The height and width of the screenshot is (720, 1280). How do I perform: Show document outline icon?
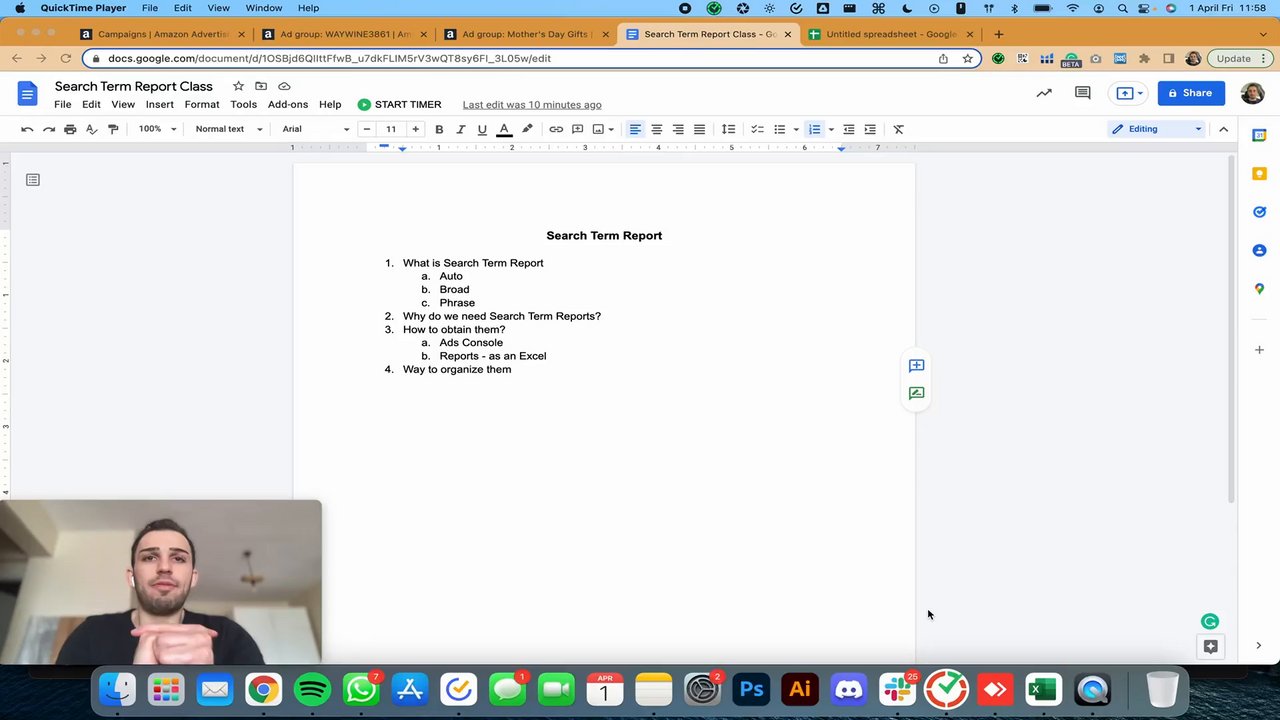pos(33,180)
